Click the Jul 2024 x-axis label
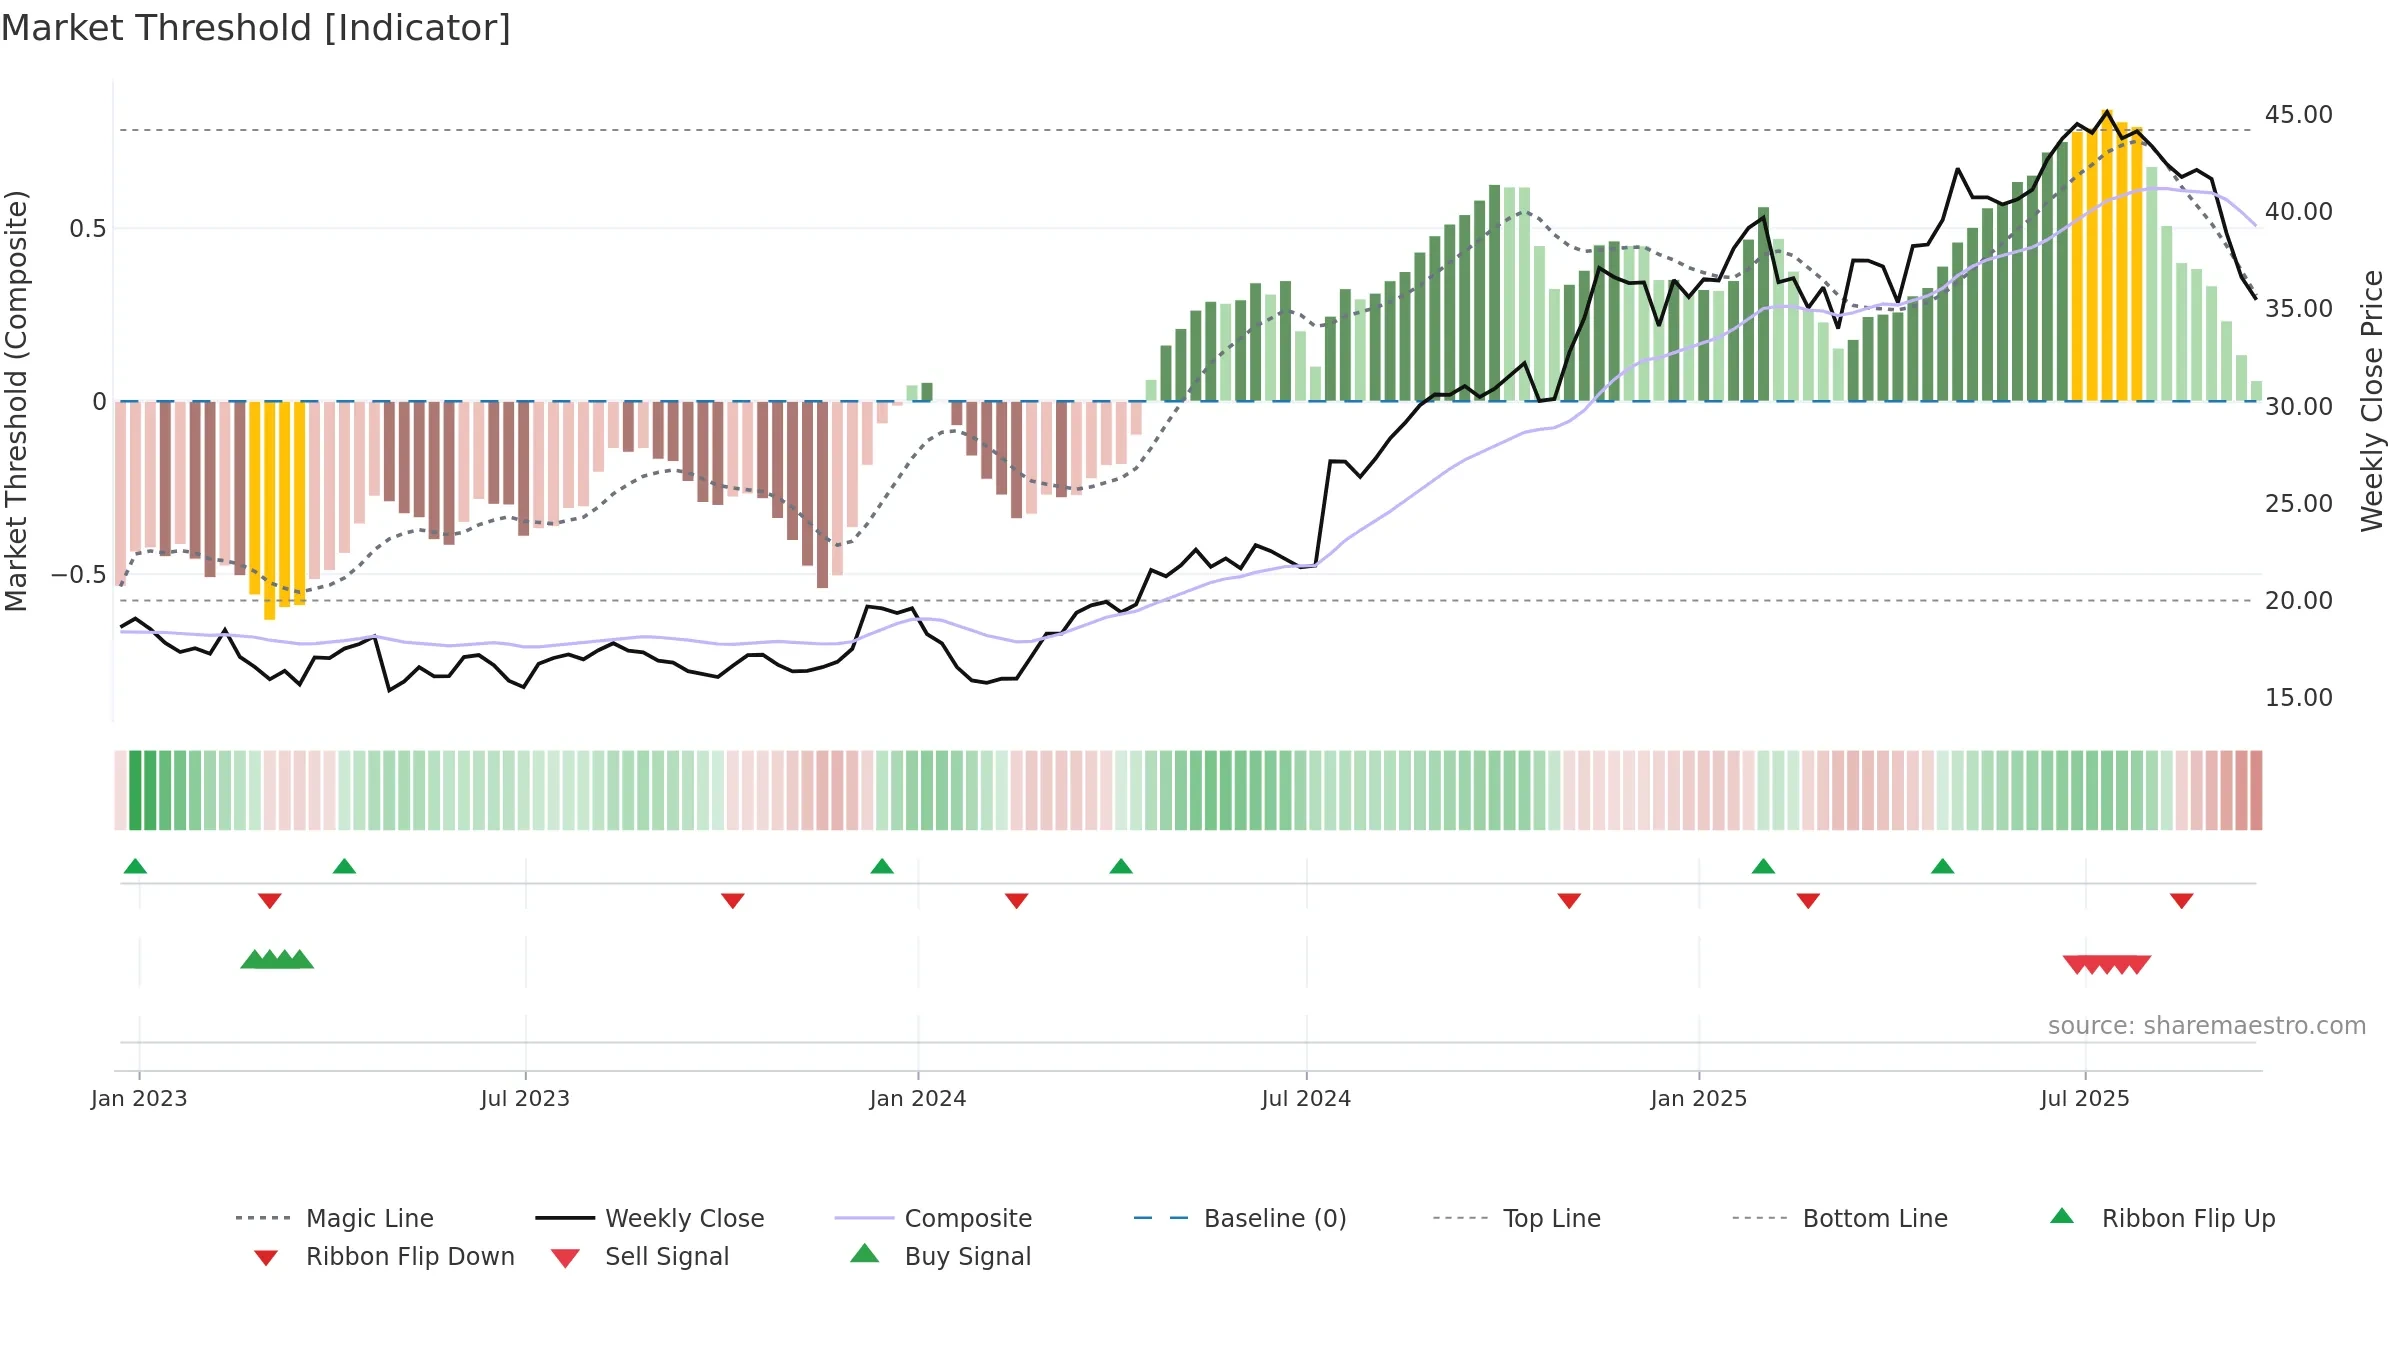The height and width of the screenshot is (1350, 2400). click(1306, 1099)
